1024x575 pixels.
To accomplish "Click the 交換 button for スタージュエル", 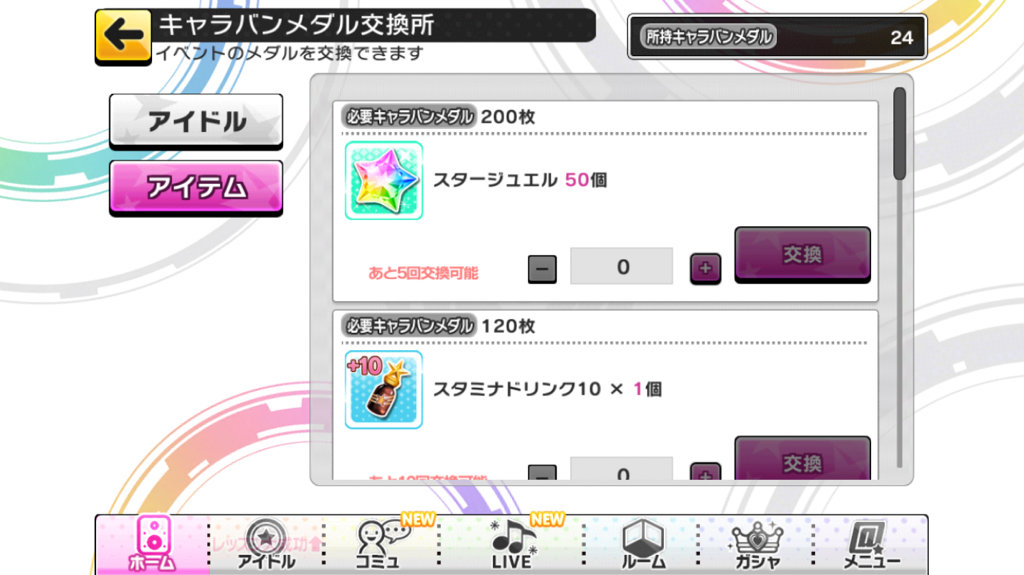I will 803,255.
